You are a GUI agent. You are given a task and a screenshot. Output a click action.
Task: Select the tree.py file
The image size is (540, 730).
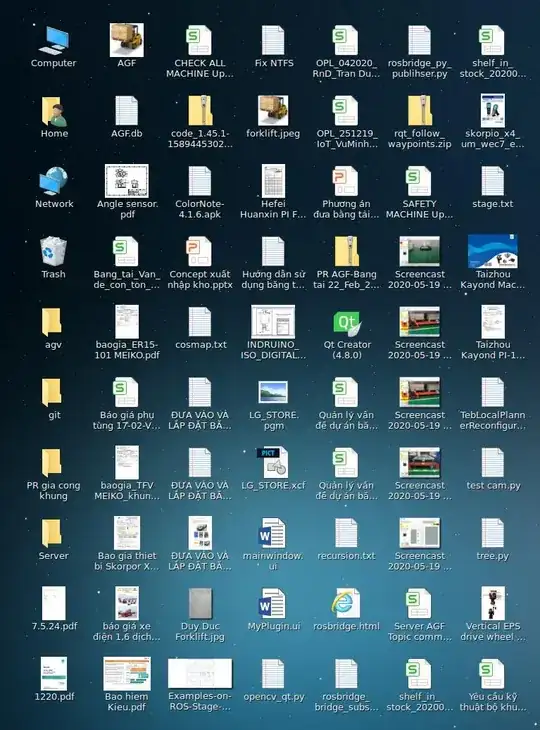(493, 533)
